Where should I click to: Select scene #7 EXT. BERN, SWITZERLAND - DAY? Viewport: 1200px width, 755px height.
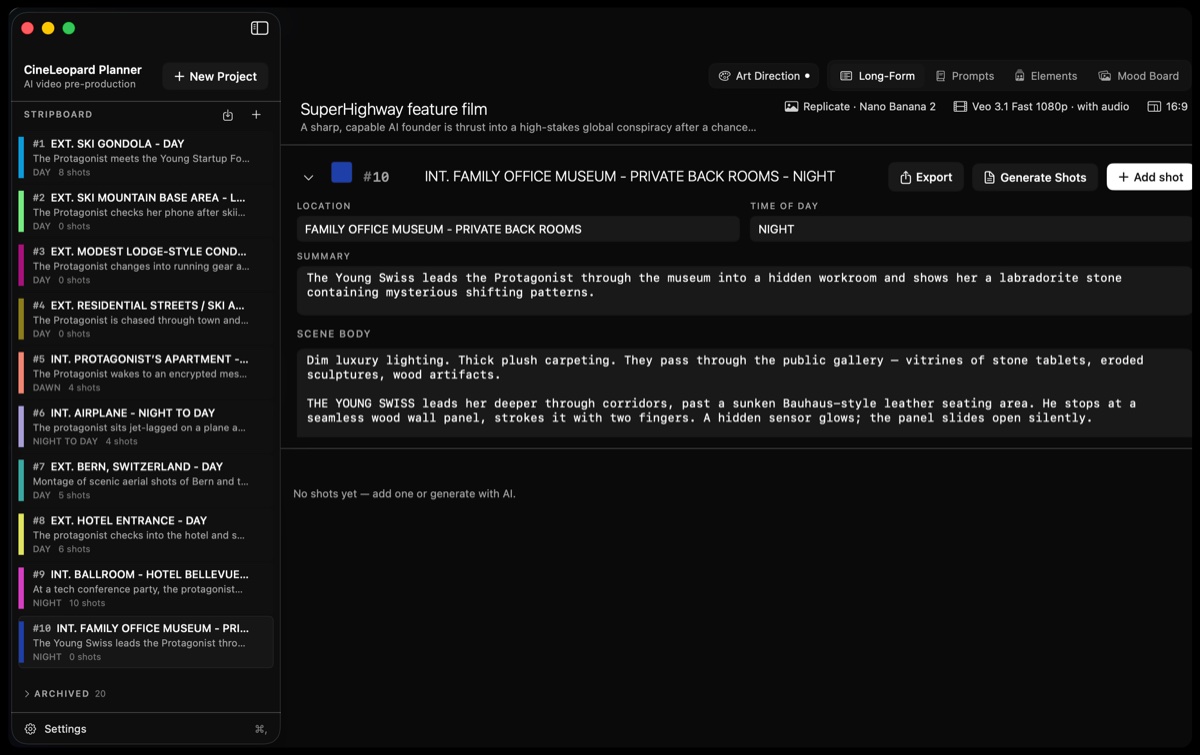tap(145, 481)
